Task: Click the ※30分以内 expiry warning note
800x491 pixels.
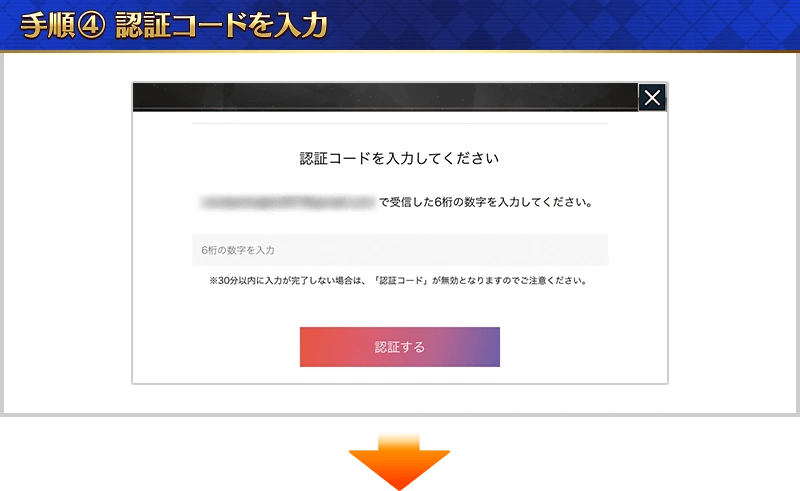Action: click(399, 281)
